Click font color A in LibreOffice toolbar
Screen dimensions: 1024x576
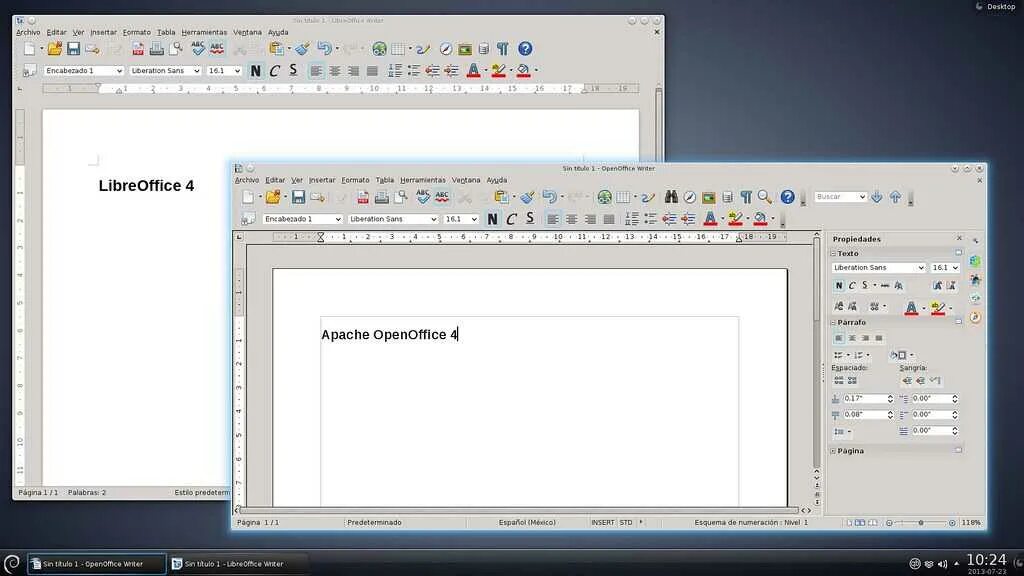473,70
